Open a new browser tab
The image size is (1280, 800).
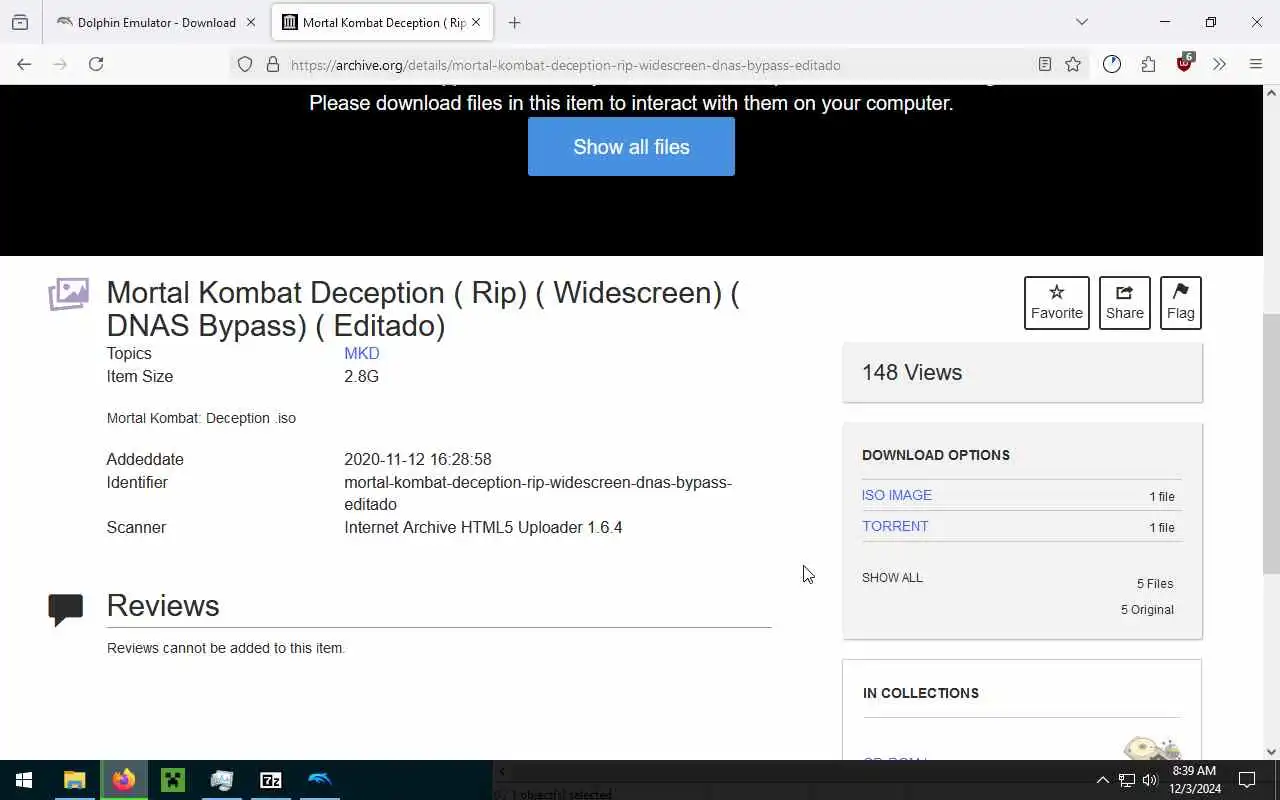tap(514, 22)
